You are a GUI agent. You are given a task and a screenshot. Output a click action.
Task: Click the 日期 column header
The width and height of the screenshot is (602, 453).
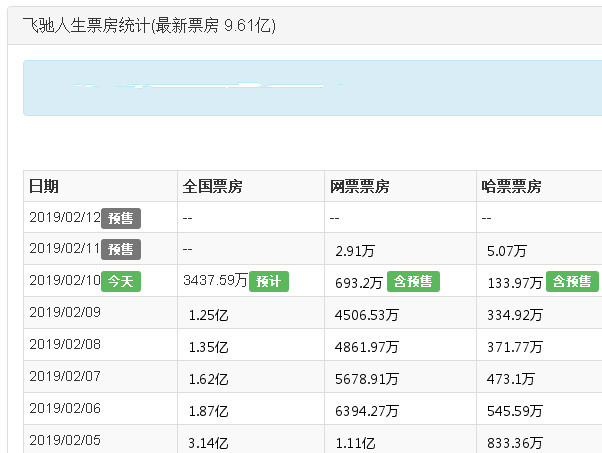click(44, 186)
